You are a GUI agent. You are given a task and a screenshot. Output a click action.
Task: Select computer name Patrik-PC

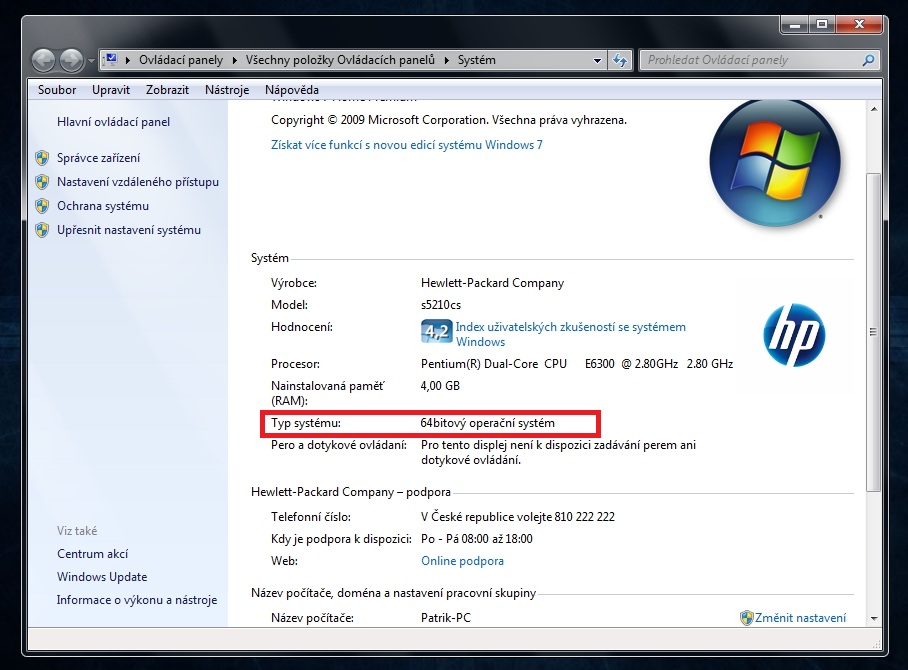point(446,618)
